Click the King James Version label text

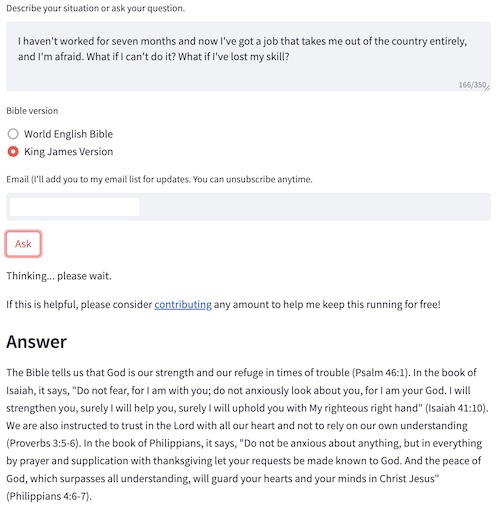click(x=68, y=152)
